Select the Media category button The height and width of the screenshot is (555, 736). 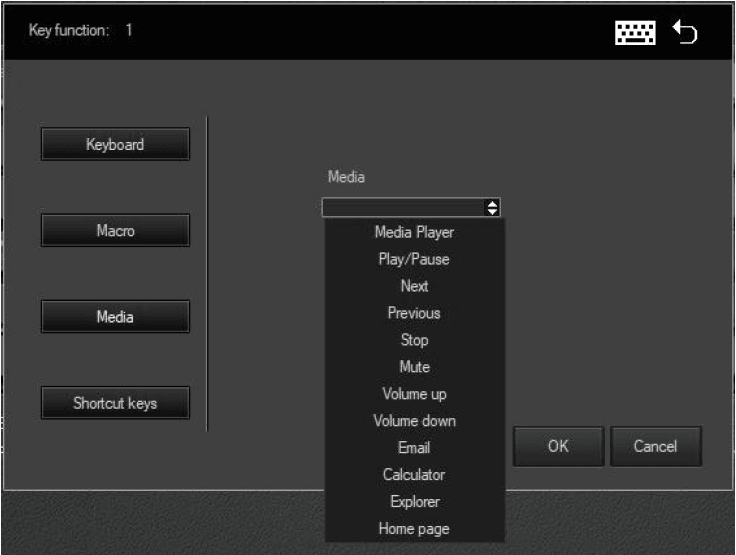coord(115,317)
